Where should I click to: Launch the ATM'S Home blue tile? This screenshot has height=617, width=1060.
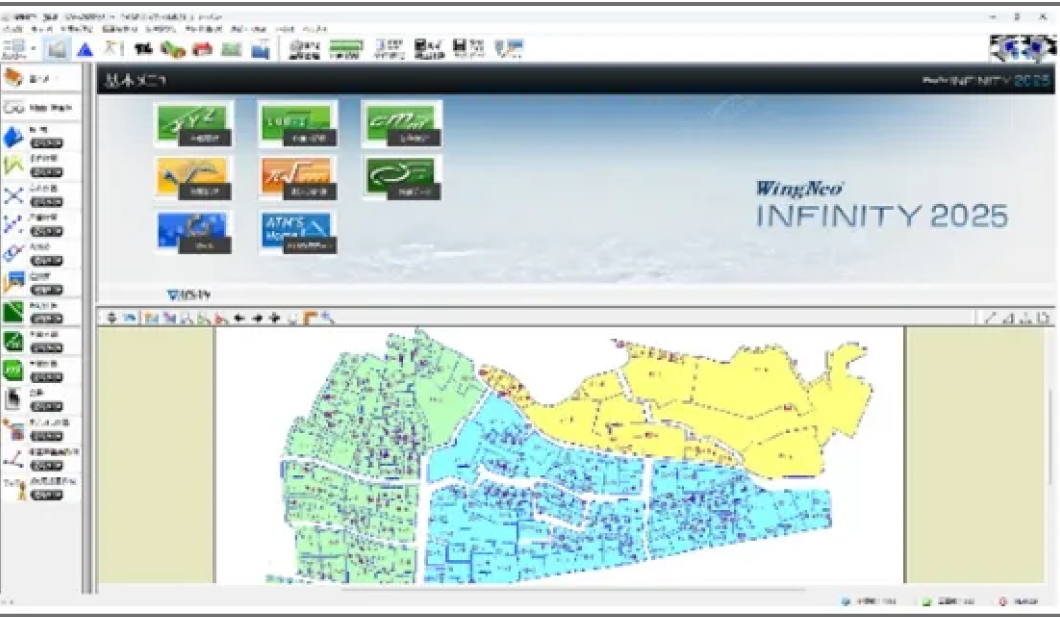[297, 232]
